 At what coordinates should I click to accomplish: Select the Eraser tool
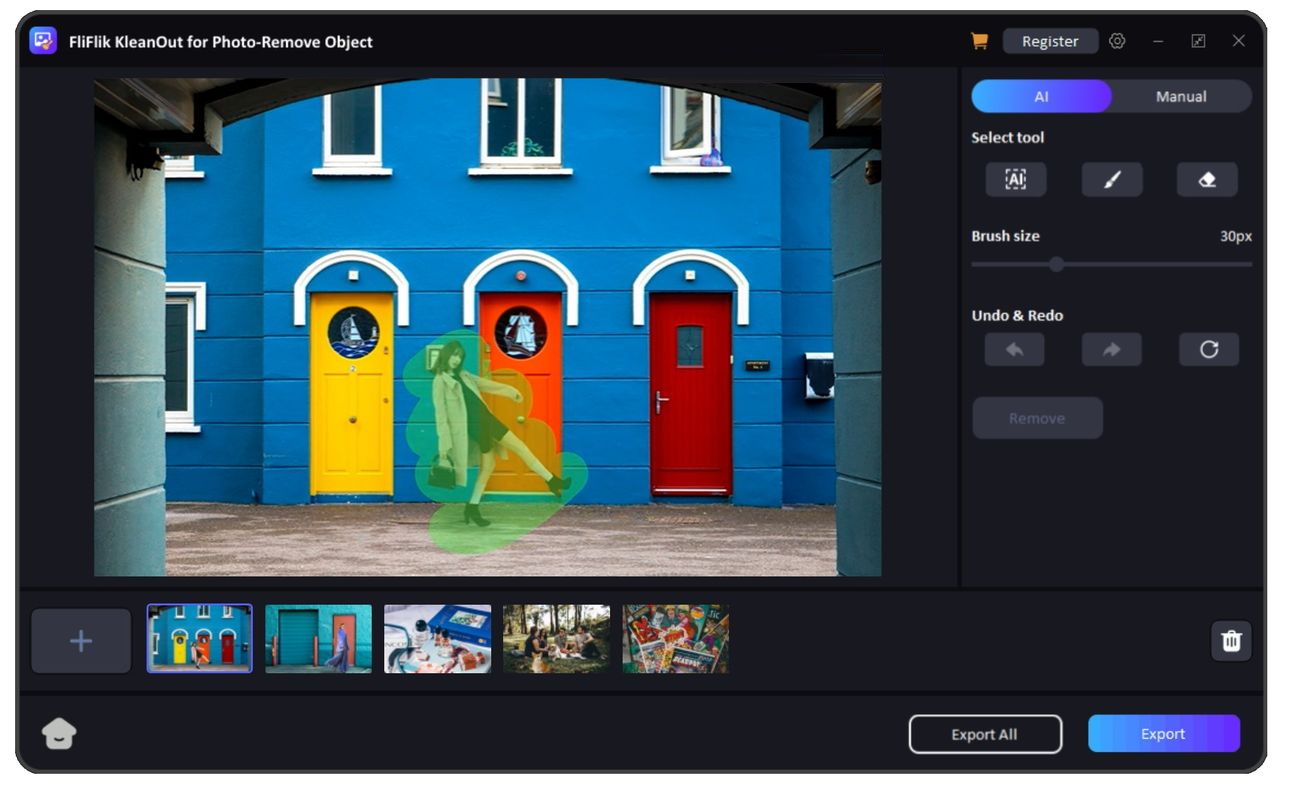[x=1207, y=179]
